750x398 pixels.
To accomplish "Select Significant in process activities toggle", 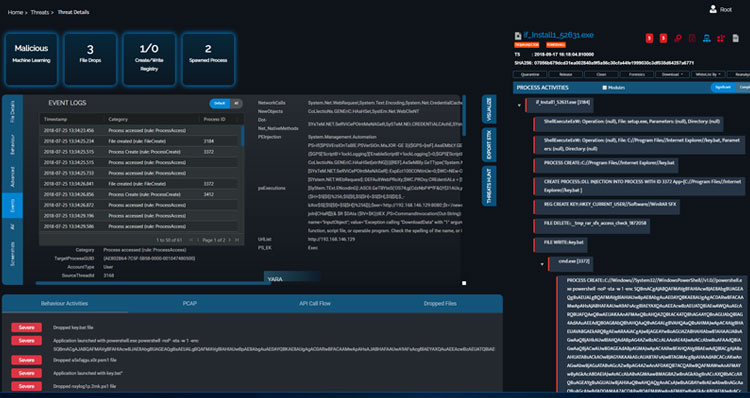I will 723,88.
